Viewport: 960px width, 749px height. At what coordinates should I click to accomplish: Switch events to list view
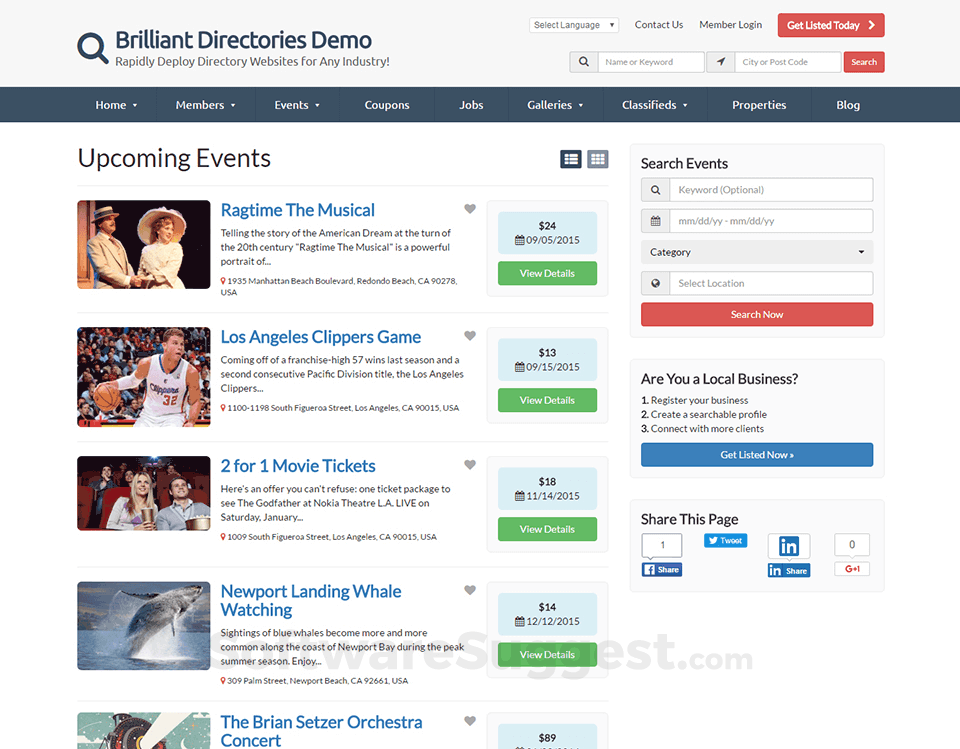(570, 159)
